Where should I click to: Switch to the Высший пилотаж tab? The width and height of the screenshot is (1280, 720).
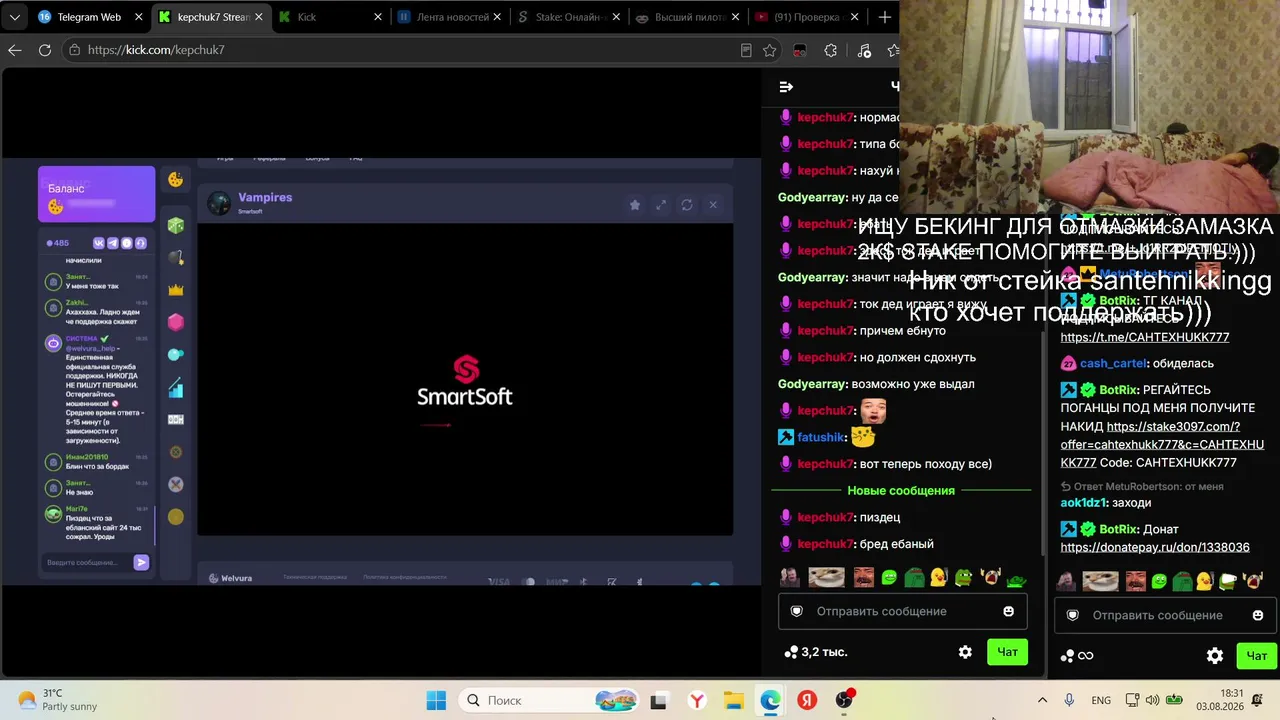[689, 17]
